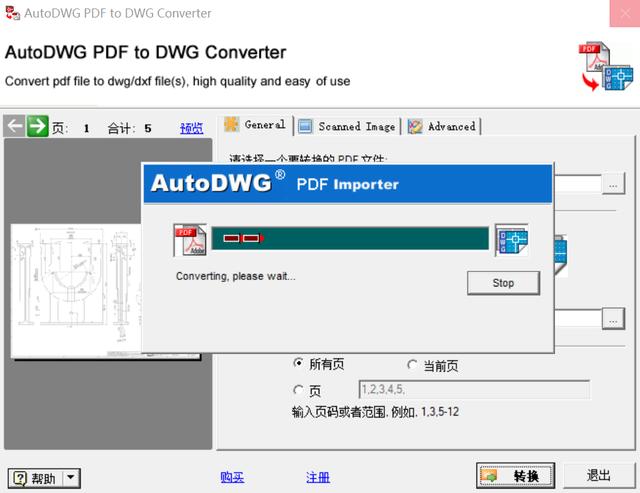Click the Converting, please wait status text
Viewport: 640px width, 493px height.
(236, 276)
